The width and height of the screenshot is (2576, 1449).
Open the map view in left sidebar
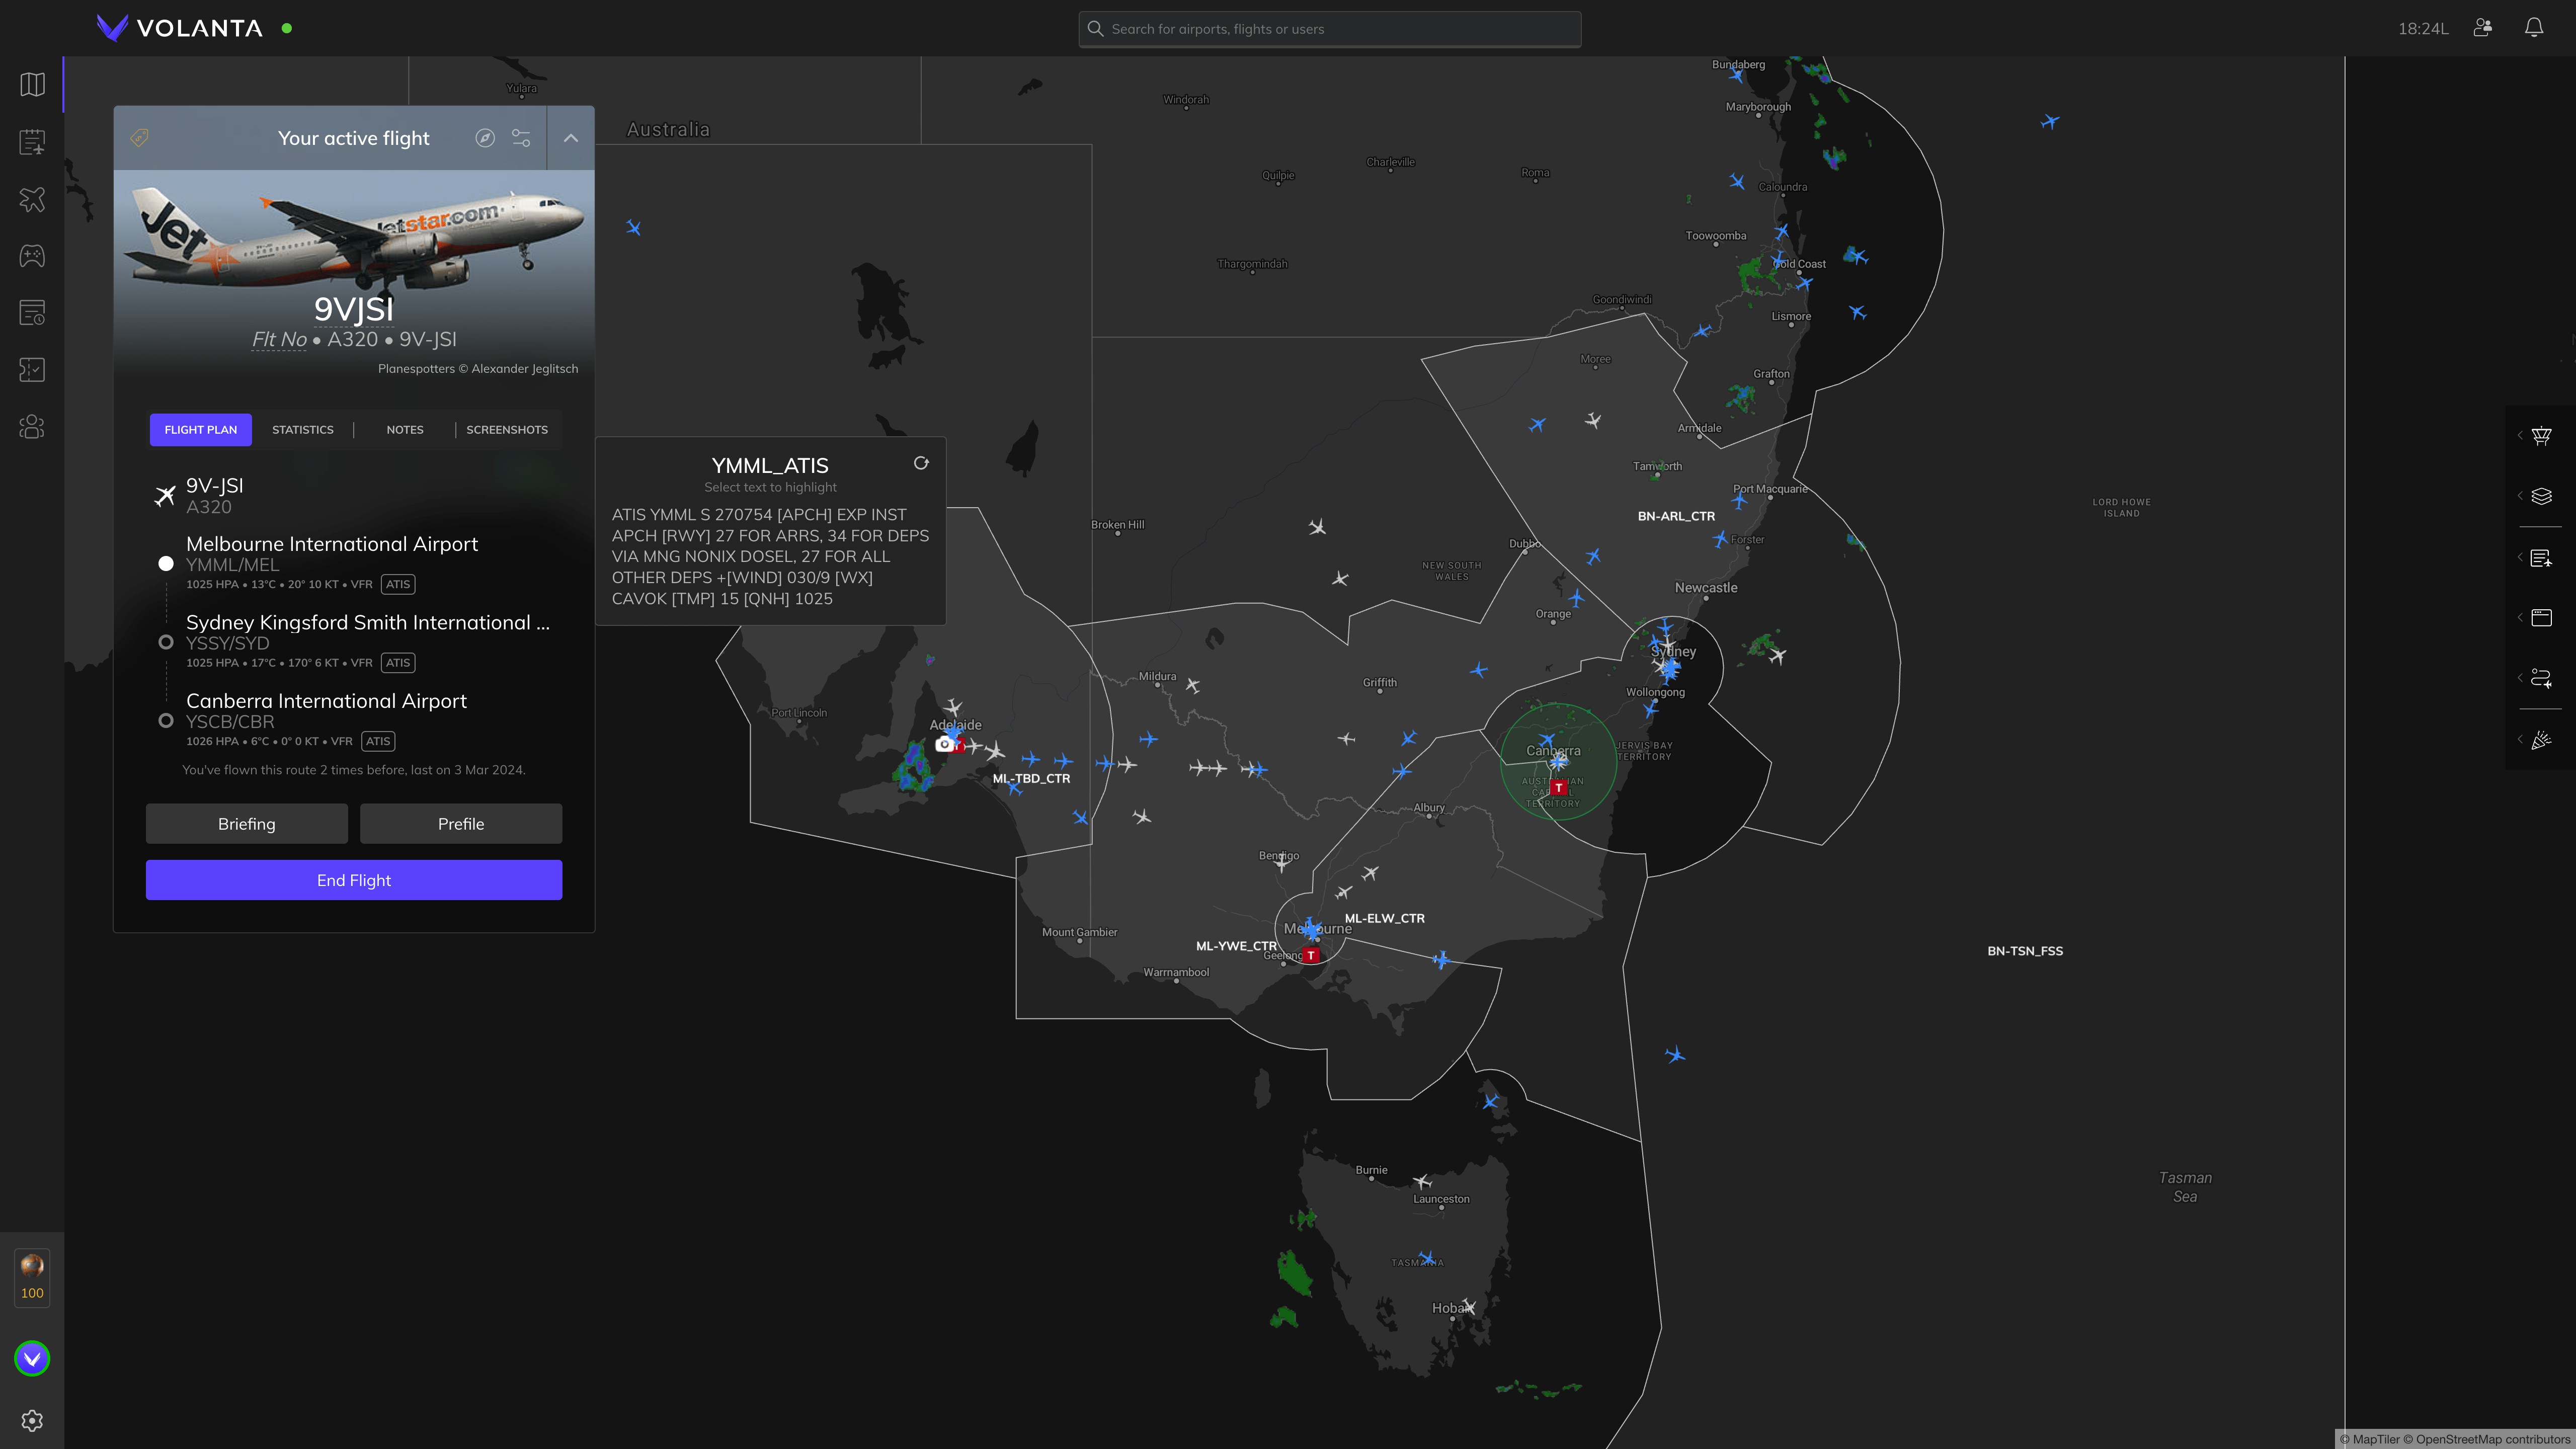pos(32,84)
